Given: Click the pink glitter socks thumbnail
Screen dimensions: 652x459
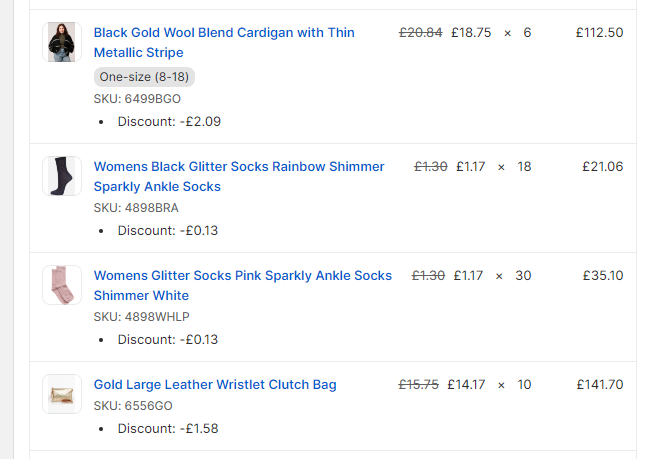Looking at the screenshot, I should [x=61, y=285].
